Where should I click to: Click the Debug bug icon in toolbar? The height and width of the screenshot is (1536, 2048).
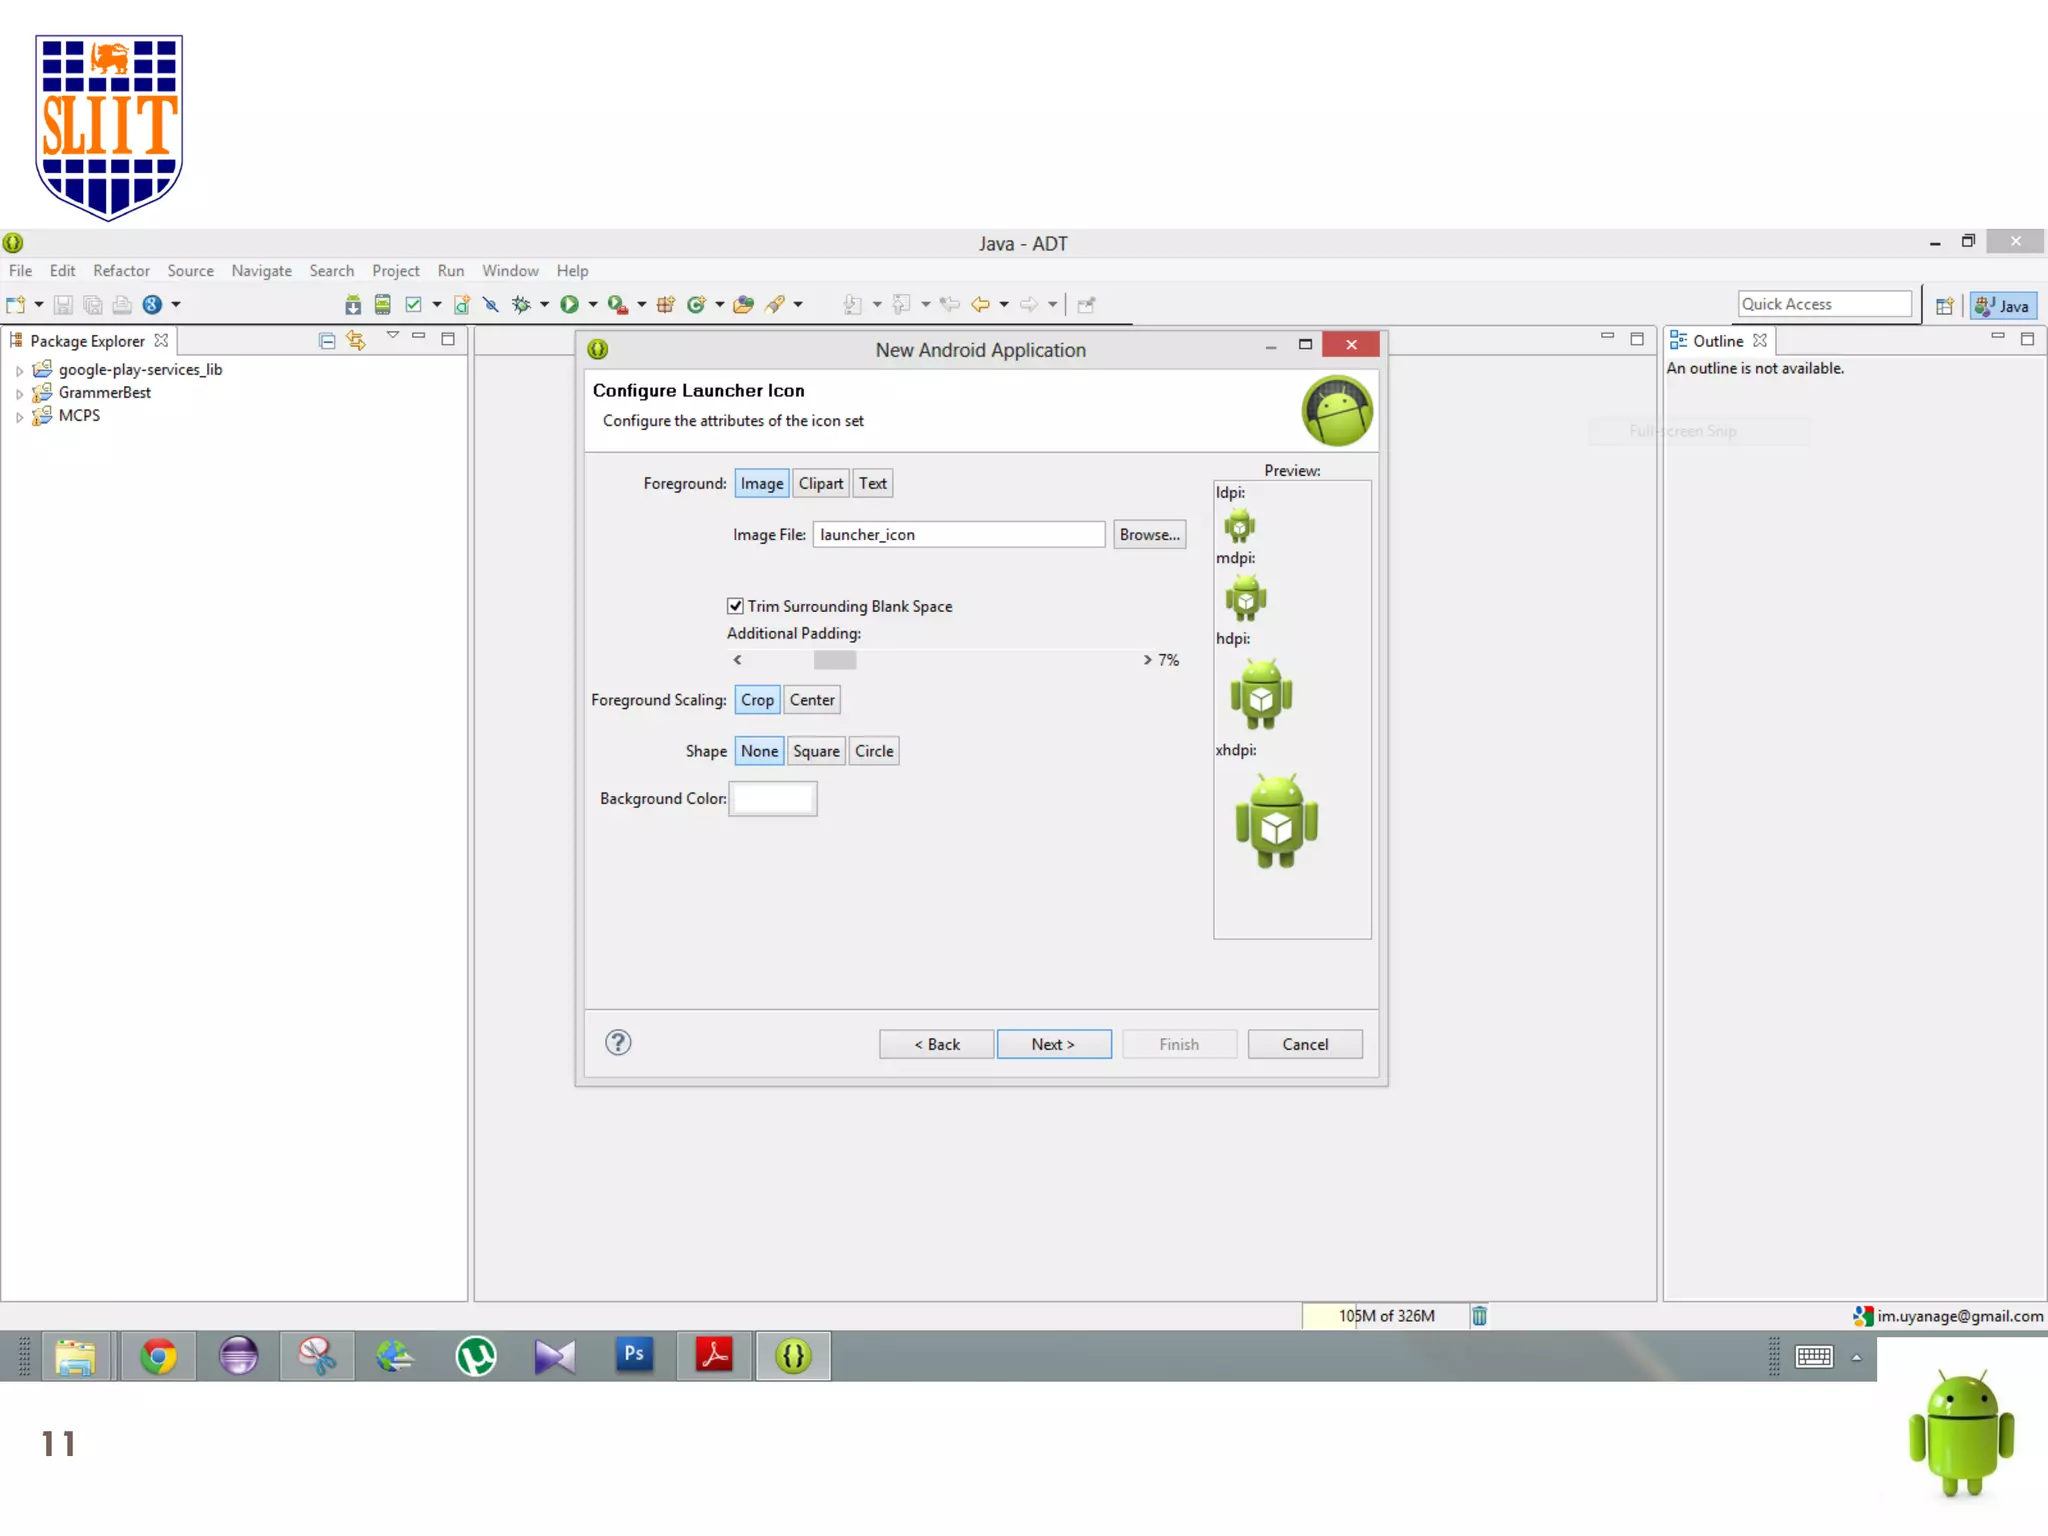(521, 305)
